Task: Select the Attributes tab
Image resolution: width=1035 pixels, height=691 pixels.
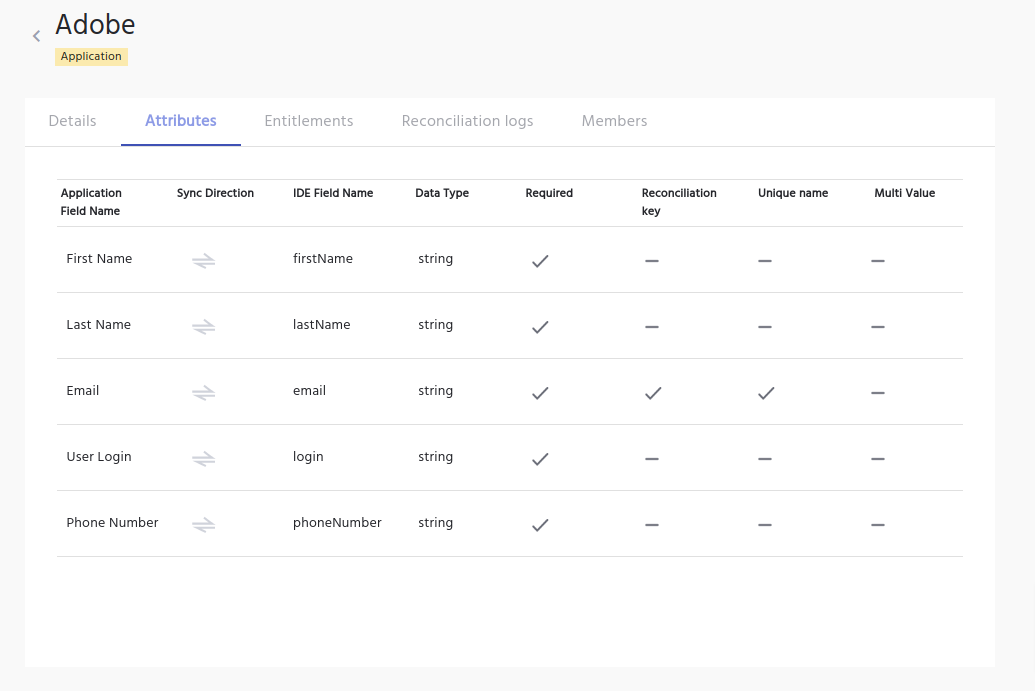Action: coord(181,121)
